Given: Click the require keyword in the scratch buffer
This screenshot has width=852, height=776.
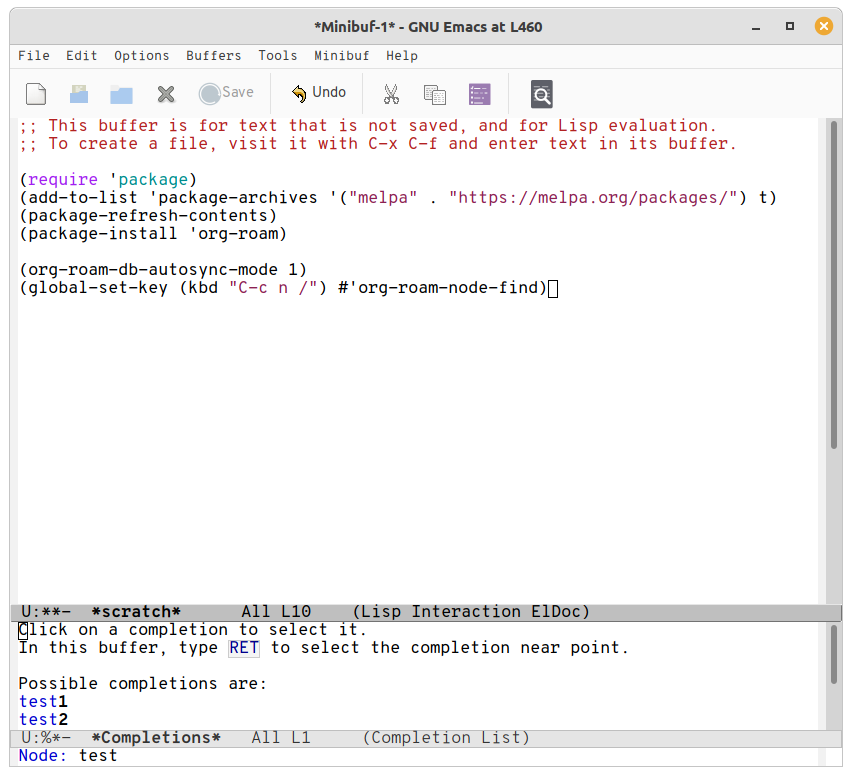Looking at the screenshot, I should [x=63, y=180].
